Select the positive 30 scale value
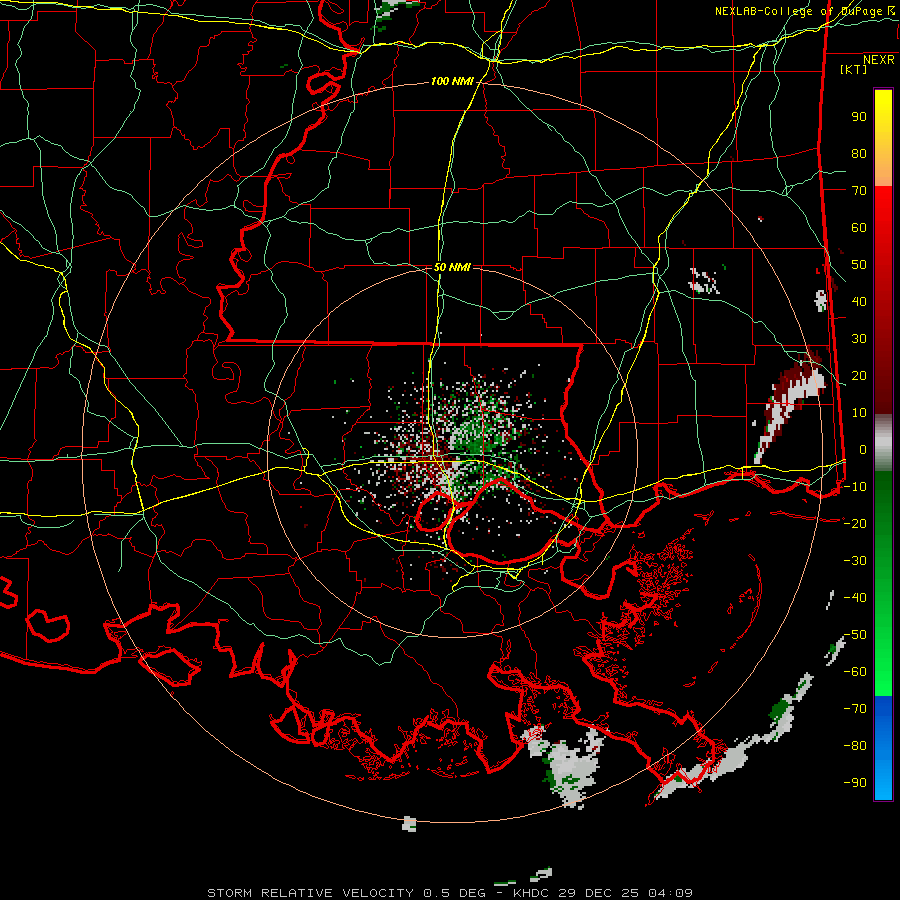This screenshot has width=900, height=900. point(859,339)
